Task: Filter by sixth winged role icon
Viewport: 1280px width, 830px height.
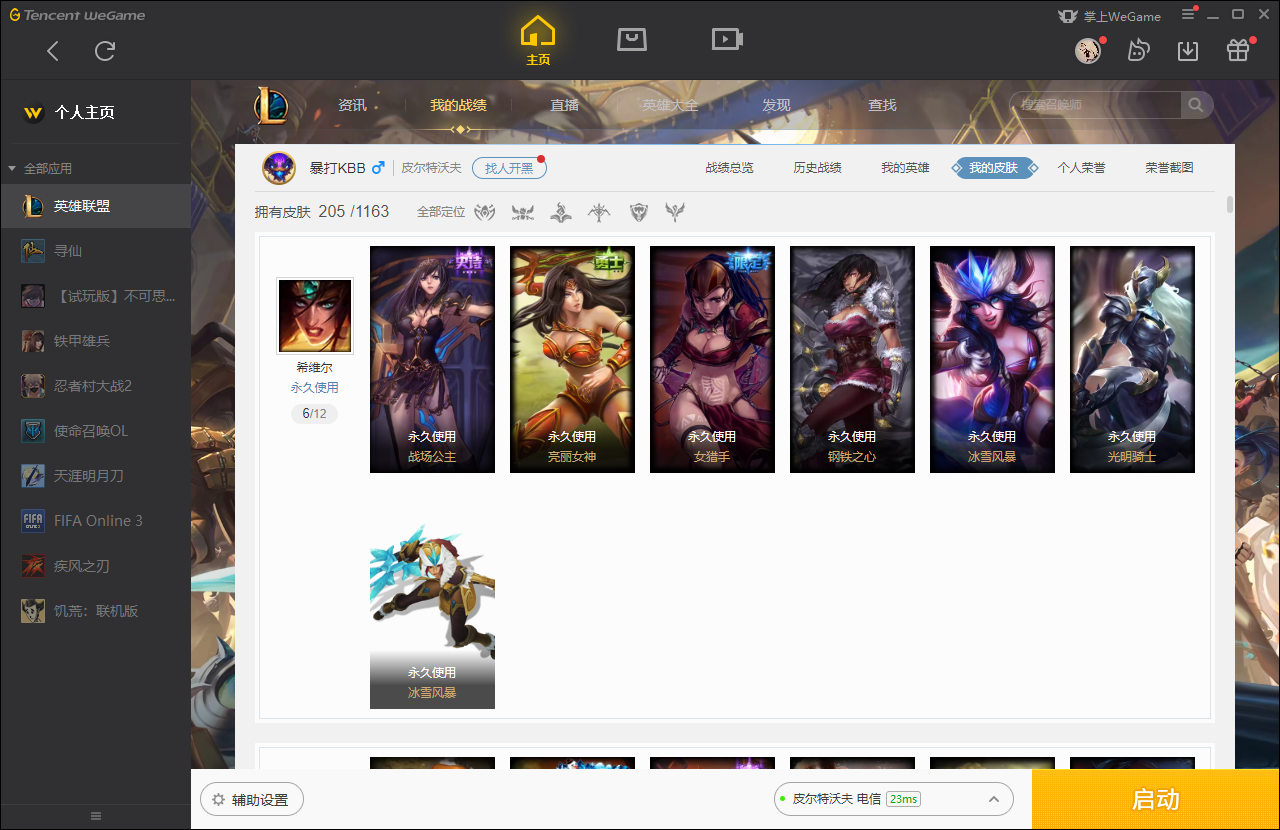Action: (675, 212)
